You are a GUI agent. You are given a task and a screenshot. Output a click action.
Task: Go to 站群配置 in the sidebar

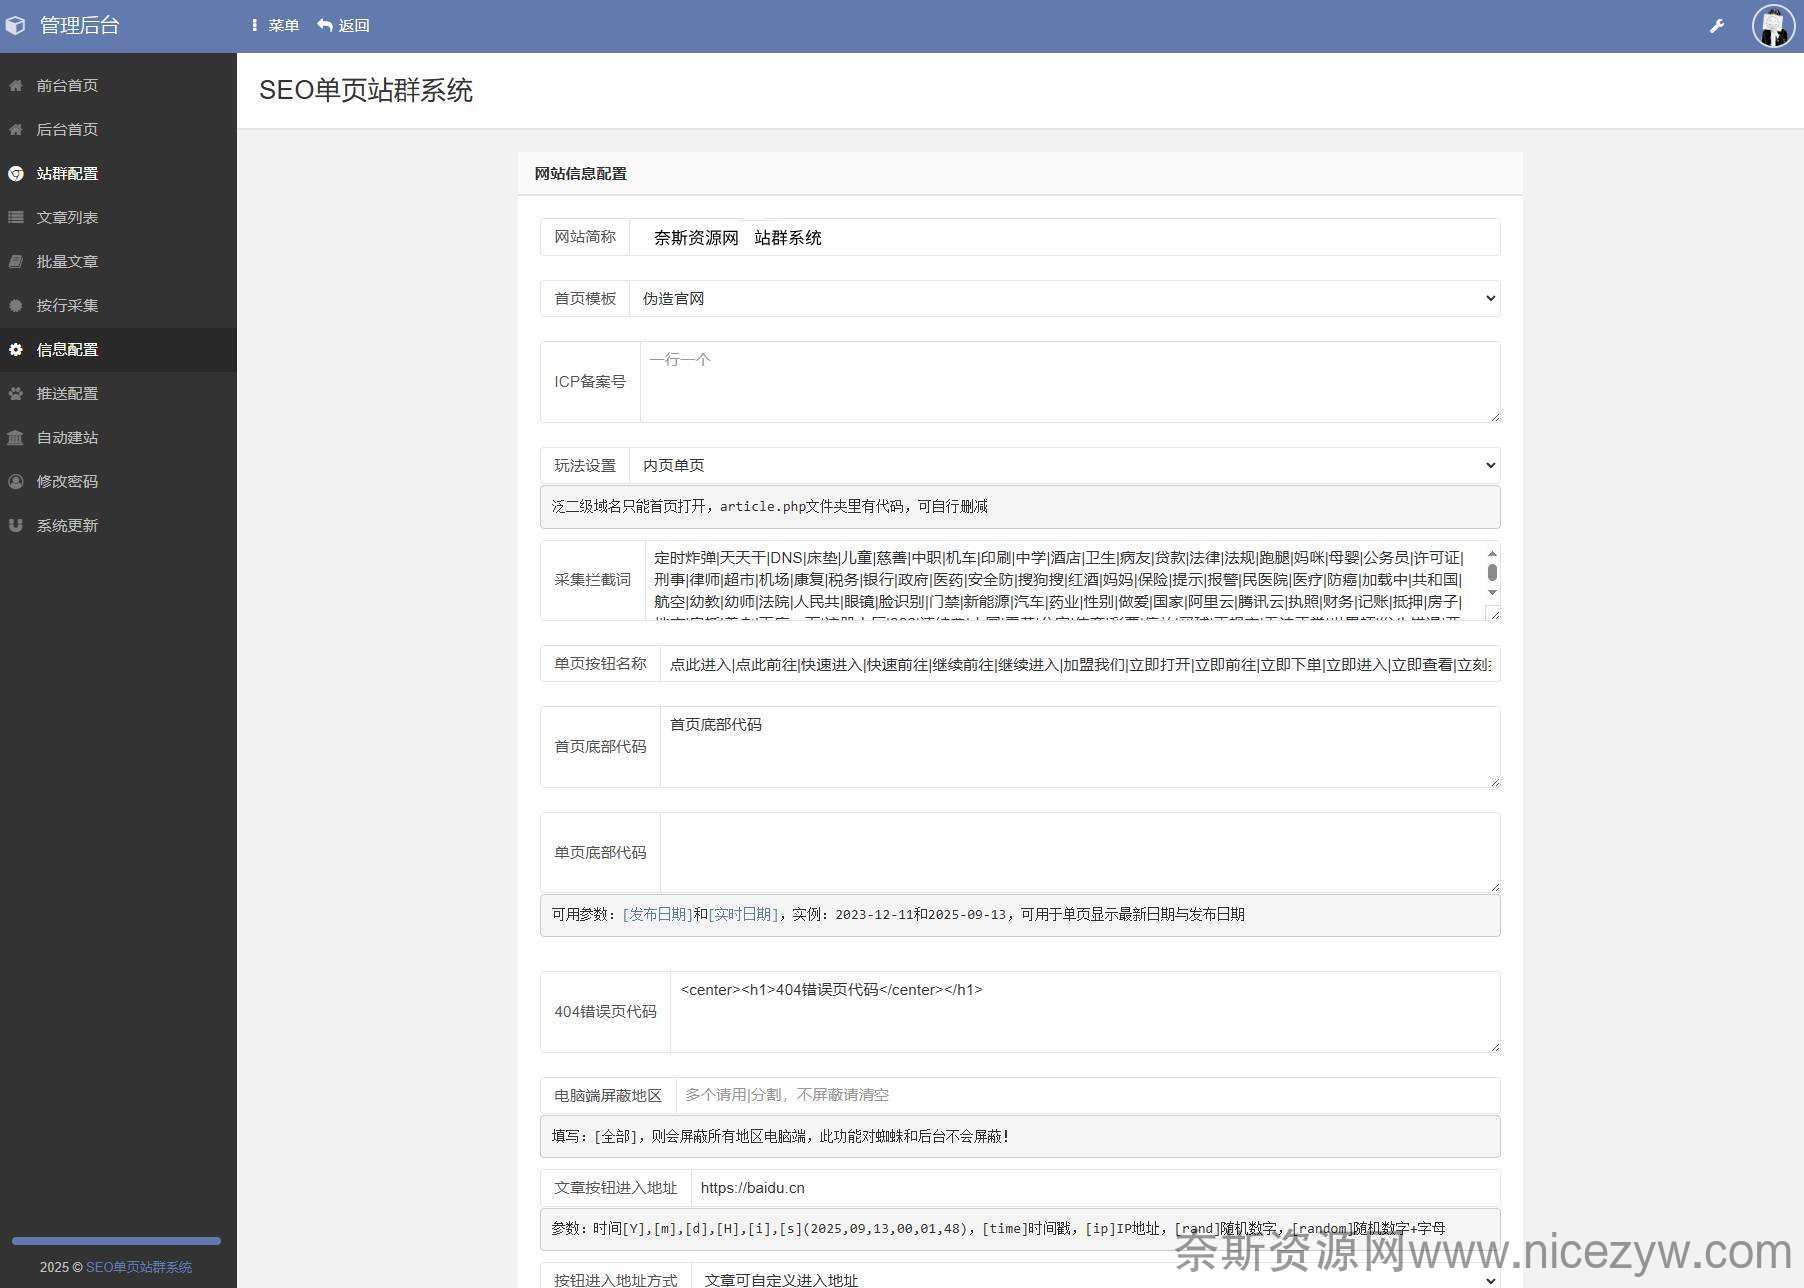(x=67, y=174)
